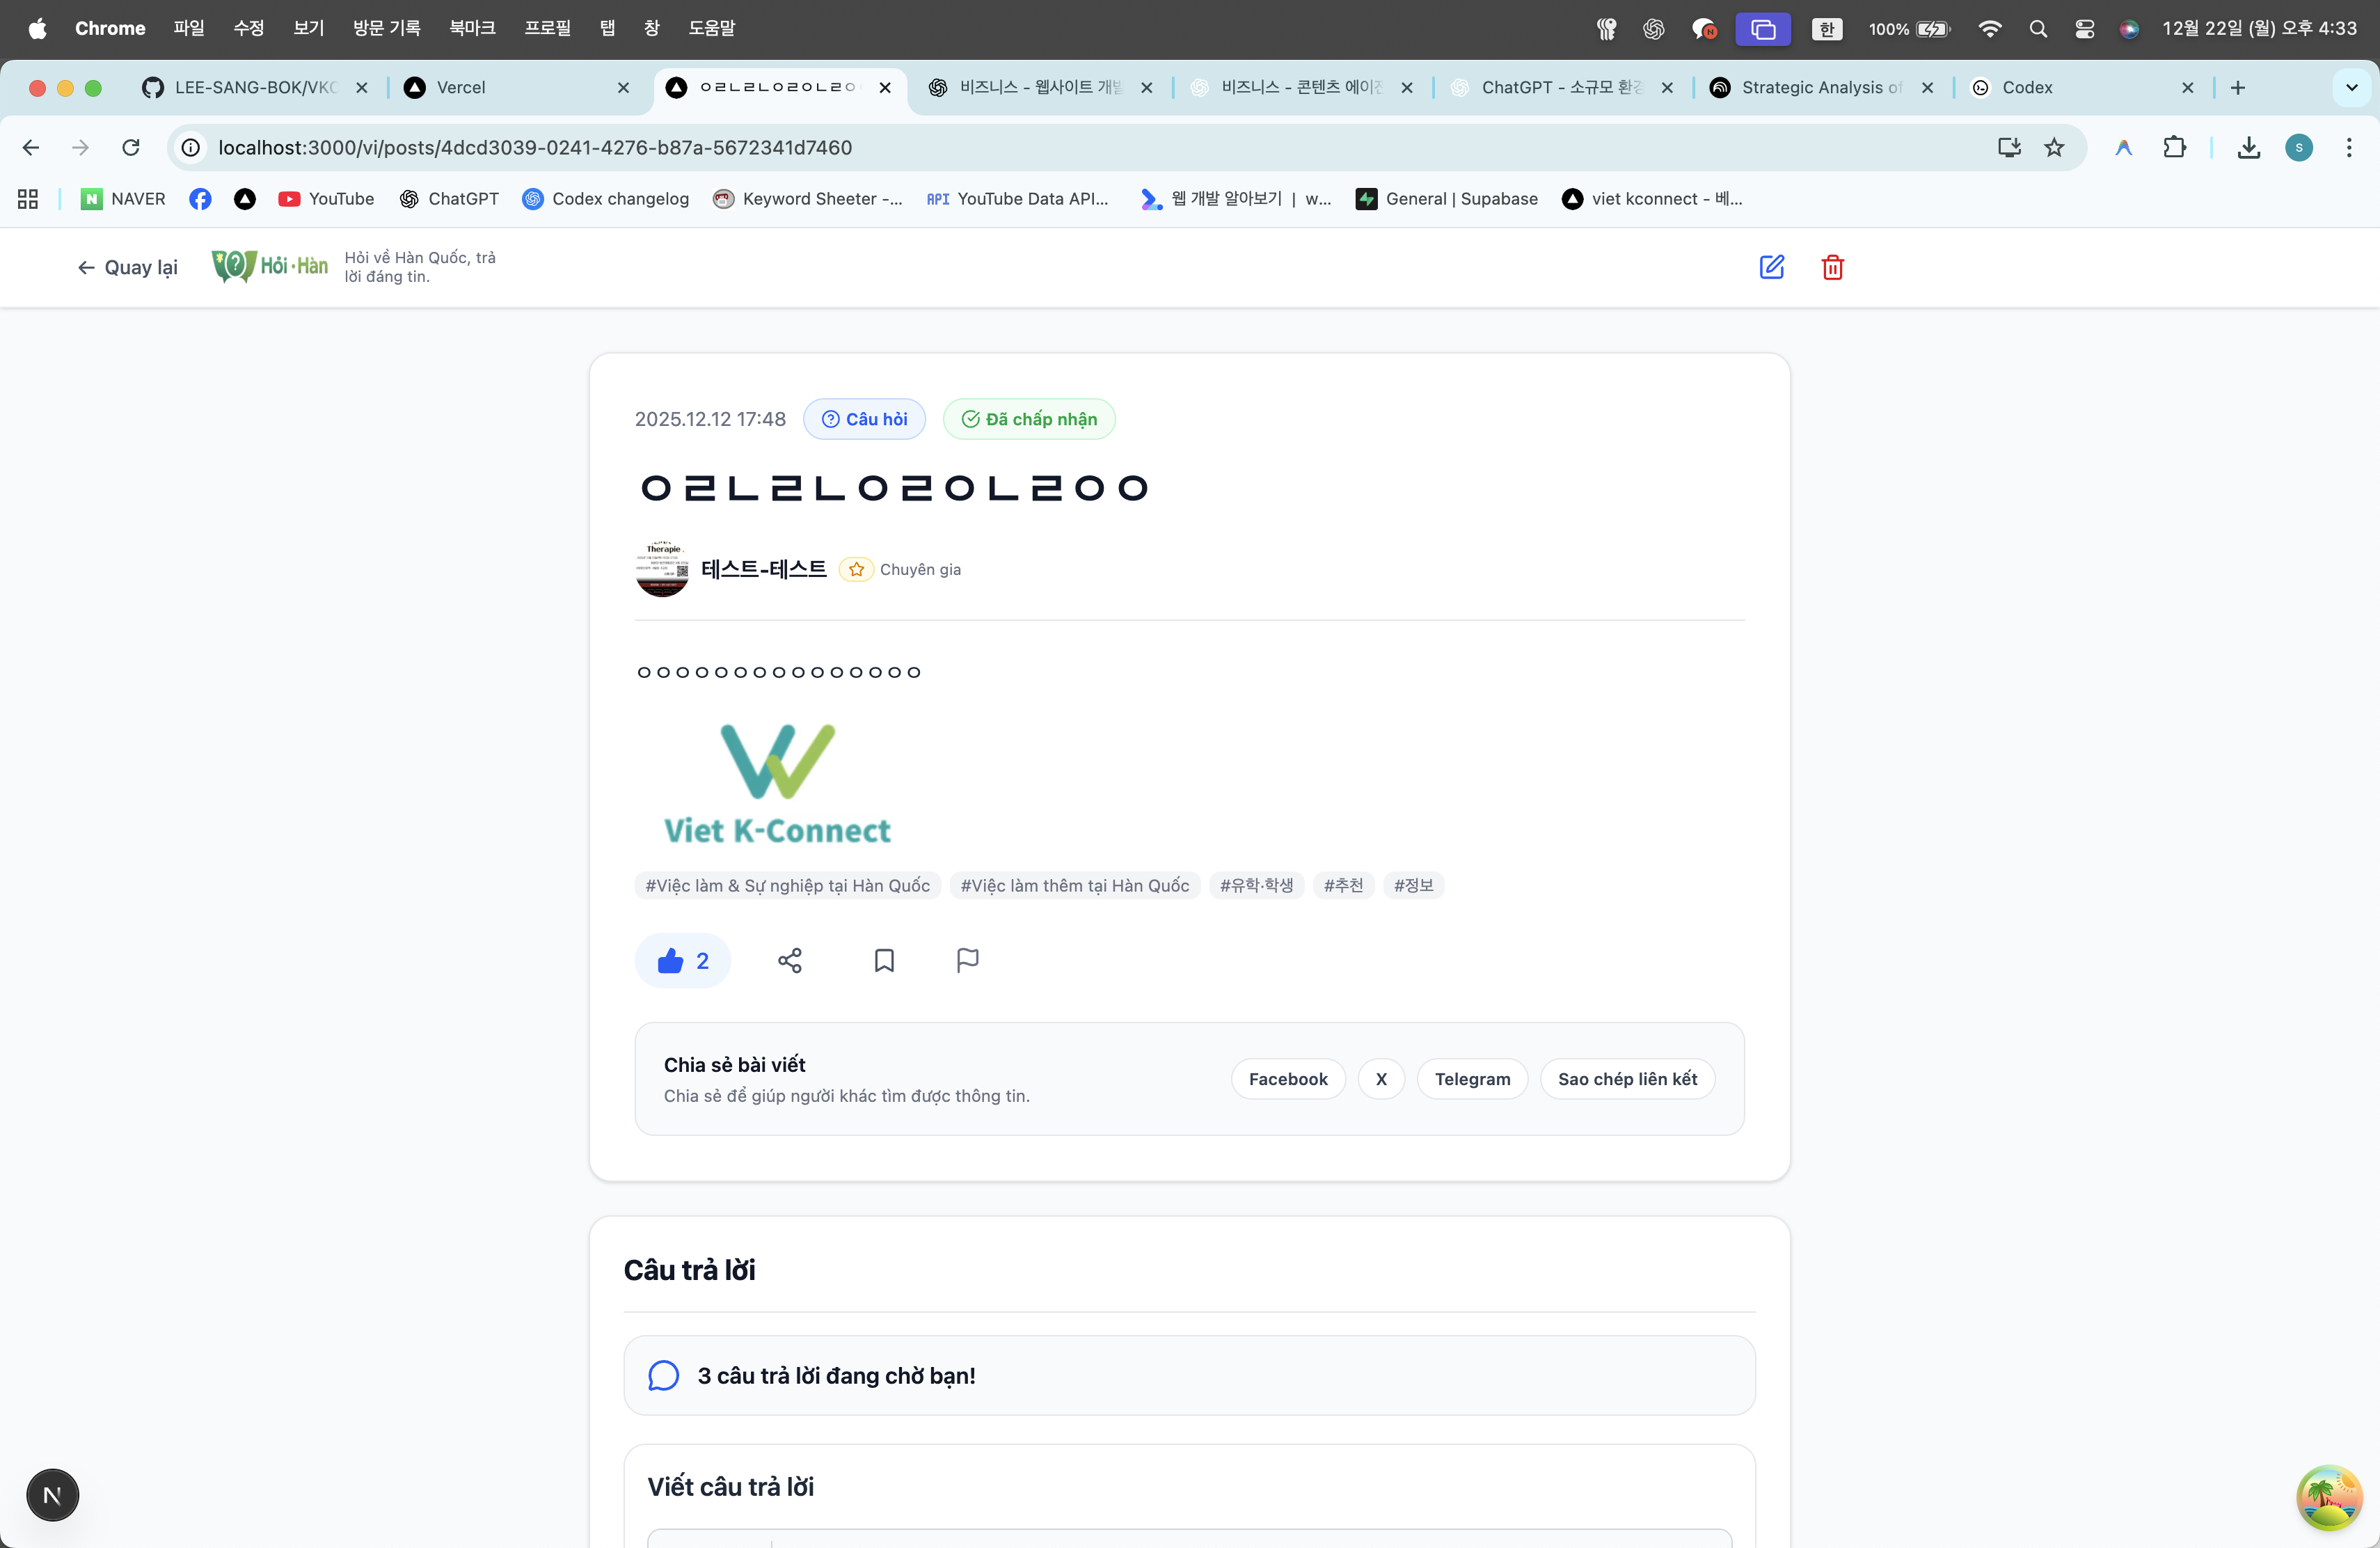
Task: Click the edit post pencil icon
Action: pyautogui.click(x=1771, y=267)
